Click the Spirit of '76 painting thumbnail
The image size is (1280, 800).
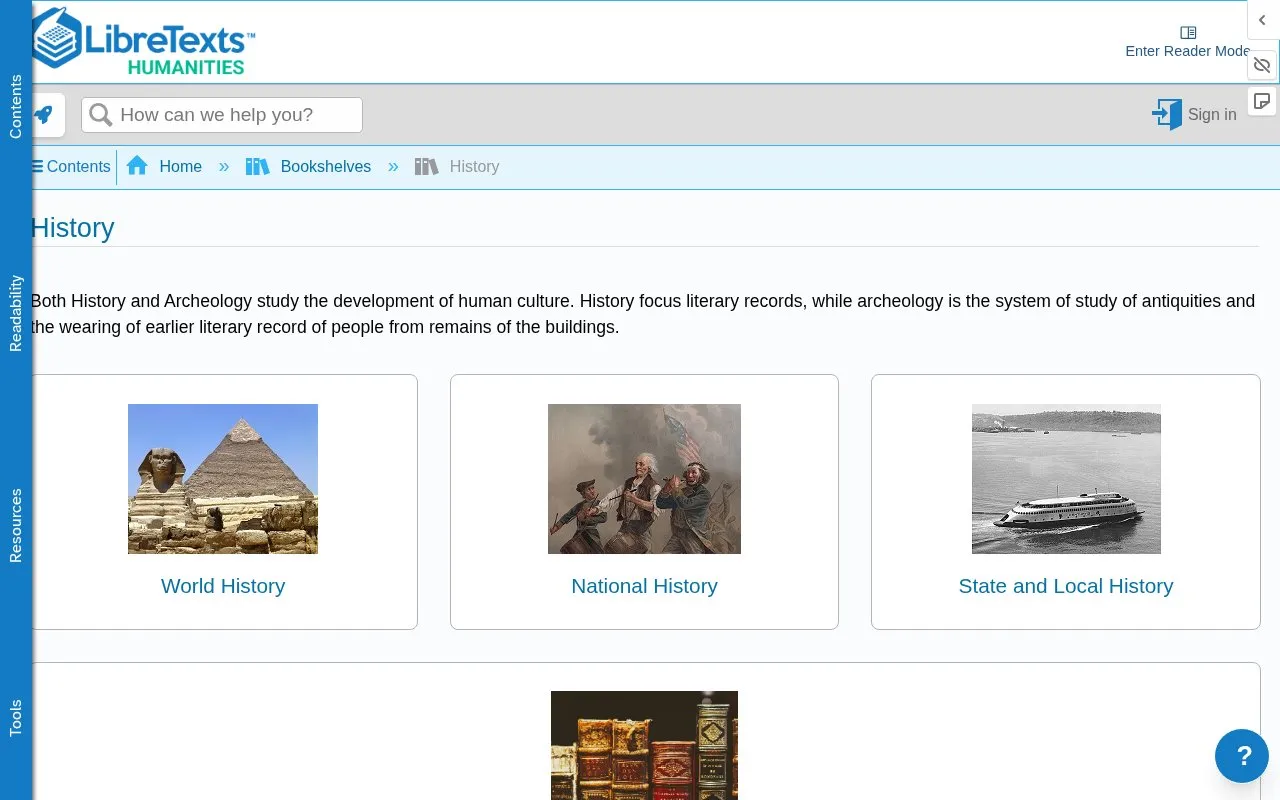click(x=644, y=479)
